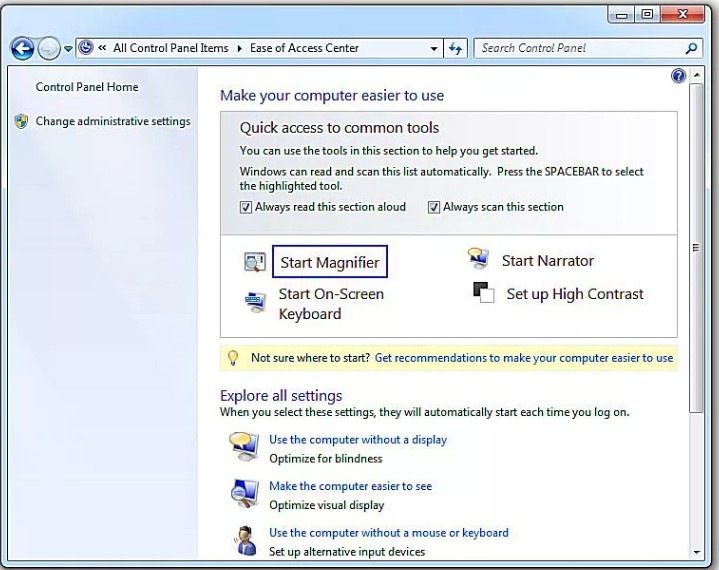The image size is (719, 570).
Task: Open Help via the question mark icon
Action: (x=678, y=76)
